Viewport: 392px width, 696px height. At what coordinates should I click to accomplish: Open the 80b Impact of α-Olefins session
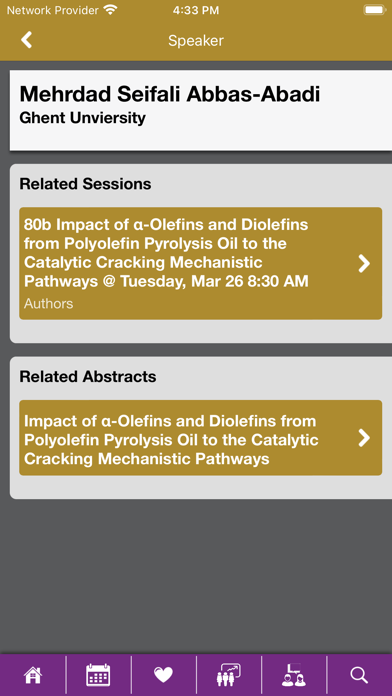[200, 263]
